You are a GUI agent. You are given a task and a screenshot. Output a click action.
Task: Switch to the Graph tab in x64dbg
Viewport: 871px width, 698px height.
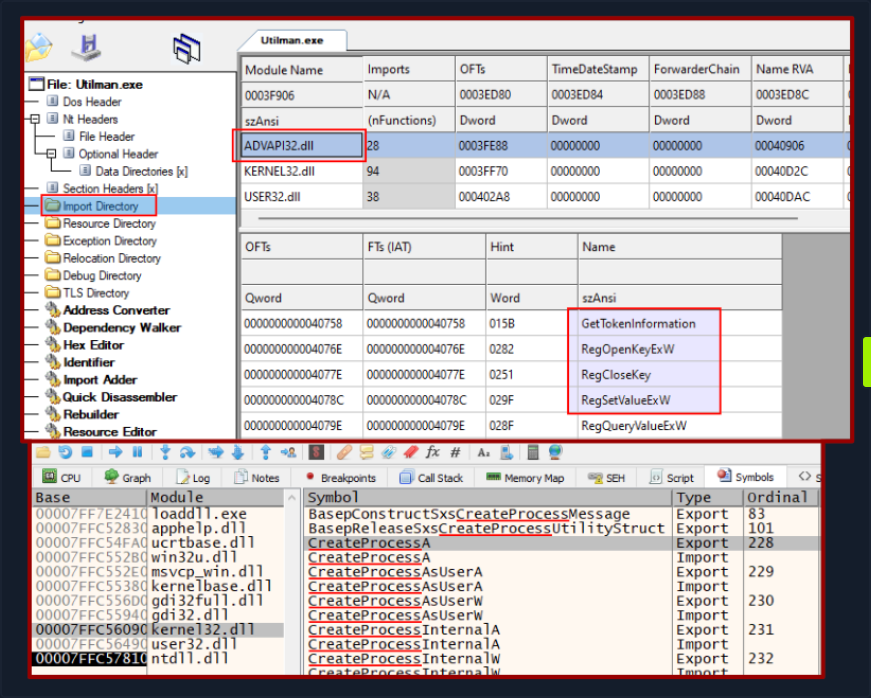click(x=126, y=477)
